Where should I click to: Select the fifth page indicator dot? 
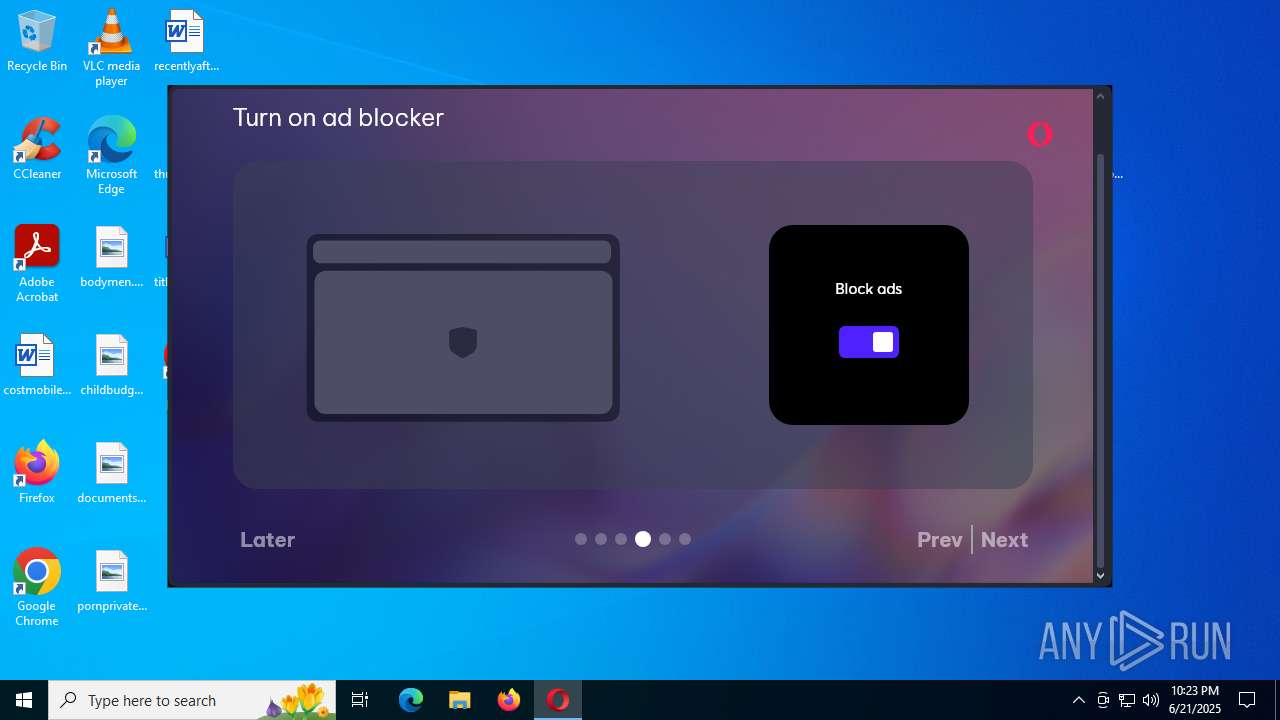click(665, 539)
